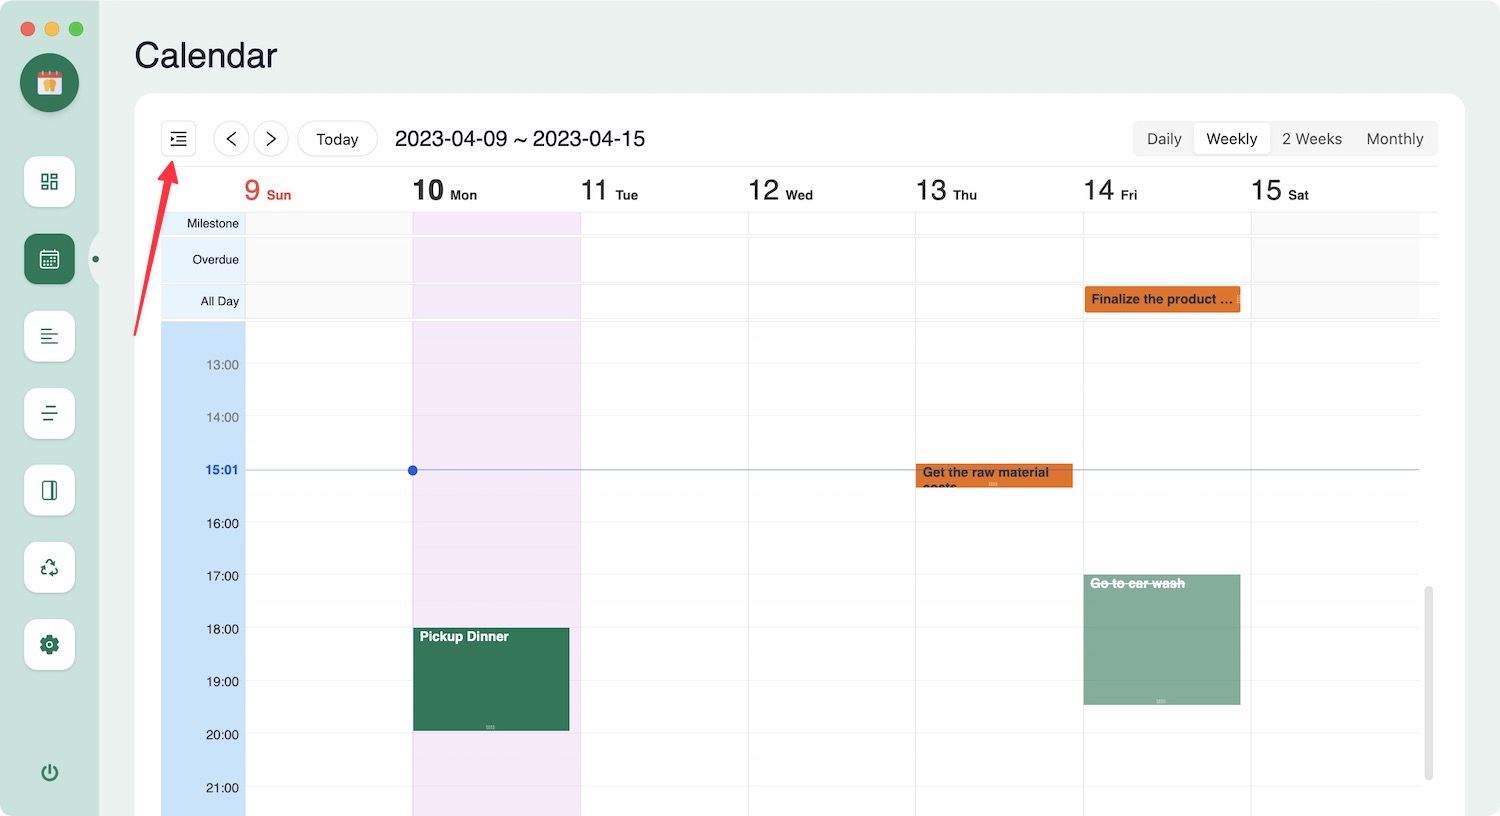The height and width of the screenshot is (816, 1500).
Task: Open the Go to car wash event
Action: [1161, 639]
